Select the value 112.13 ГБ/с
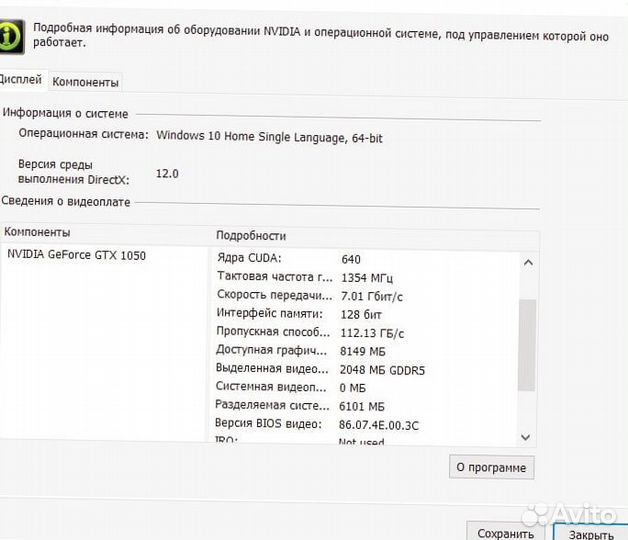The width and height of the screenshot is (628, 540). 372,333
